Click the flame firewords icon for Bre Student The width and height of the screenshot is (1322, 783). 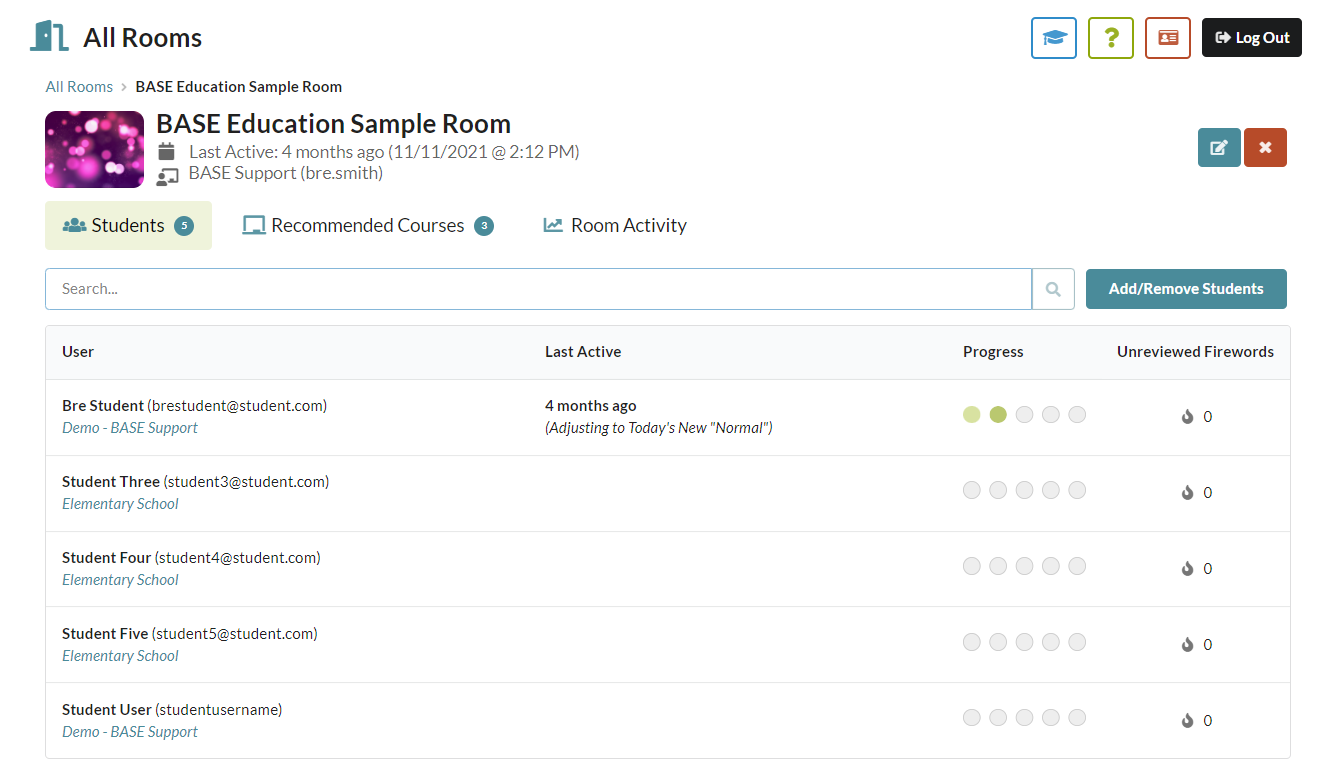(x=1188, y=417)
